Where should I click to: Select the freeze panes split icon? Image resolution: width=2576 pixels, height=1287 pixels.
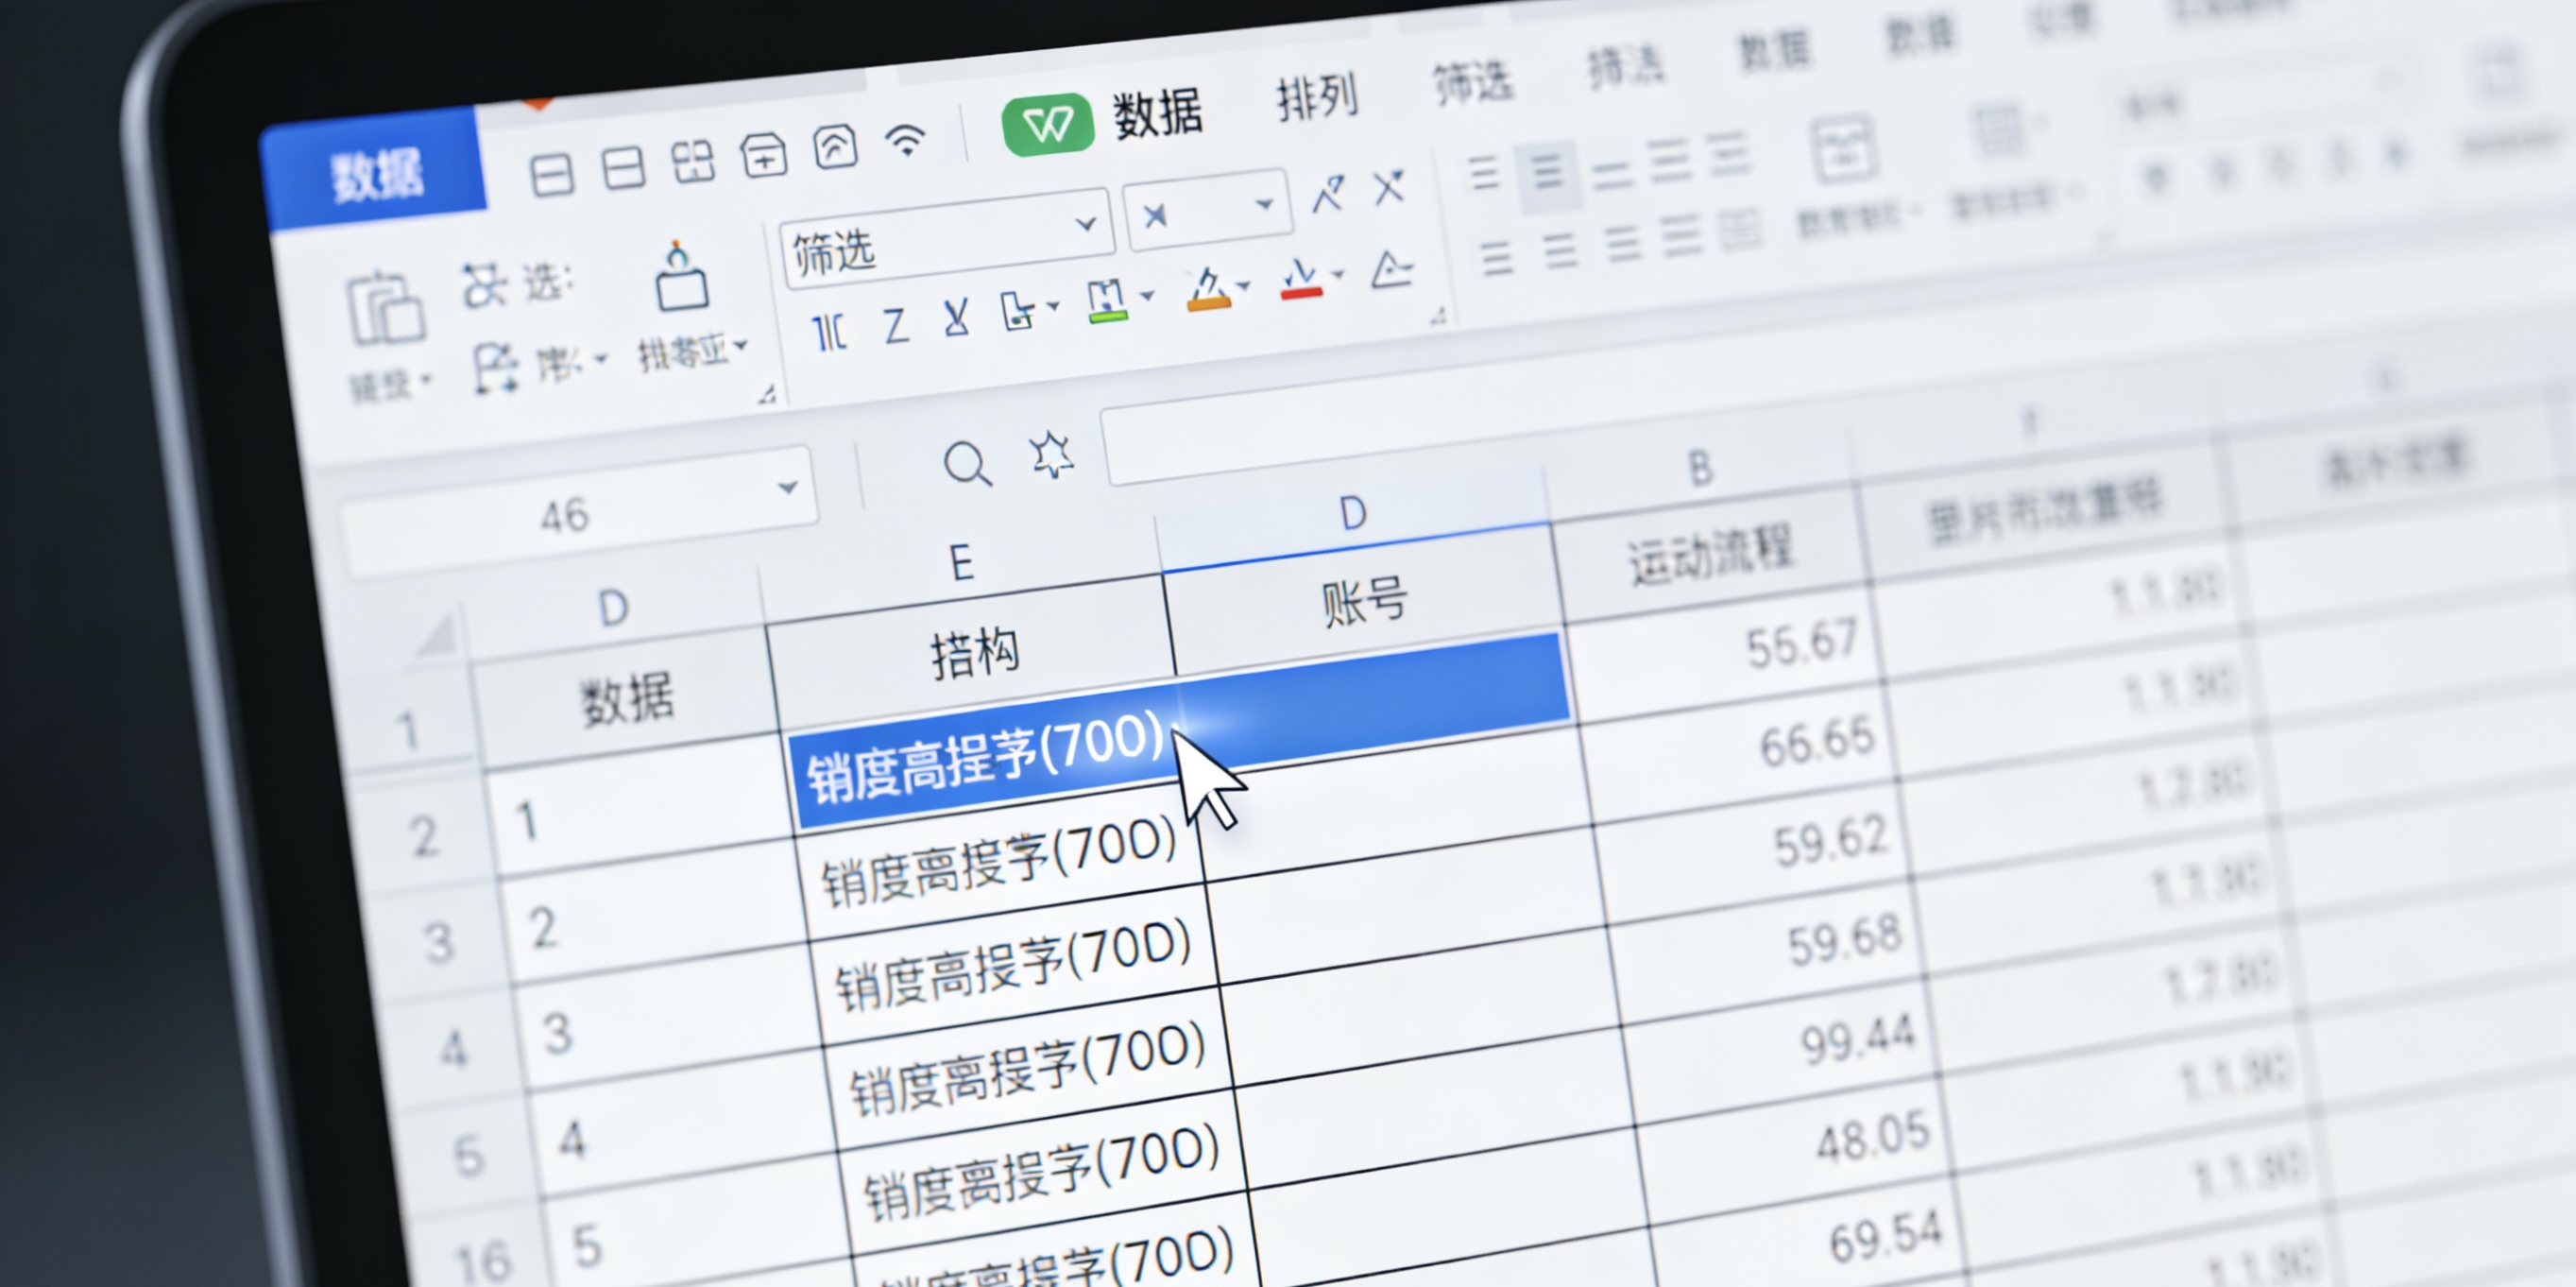click(694, 160)
